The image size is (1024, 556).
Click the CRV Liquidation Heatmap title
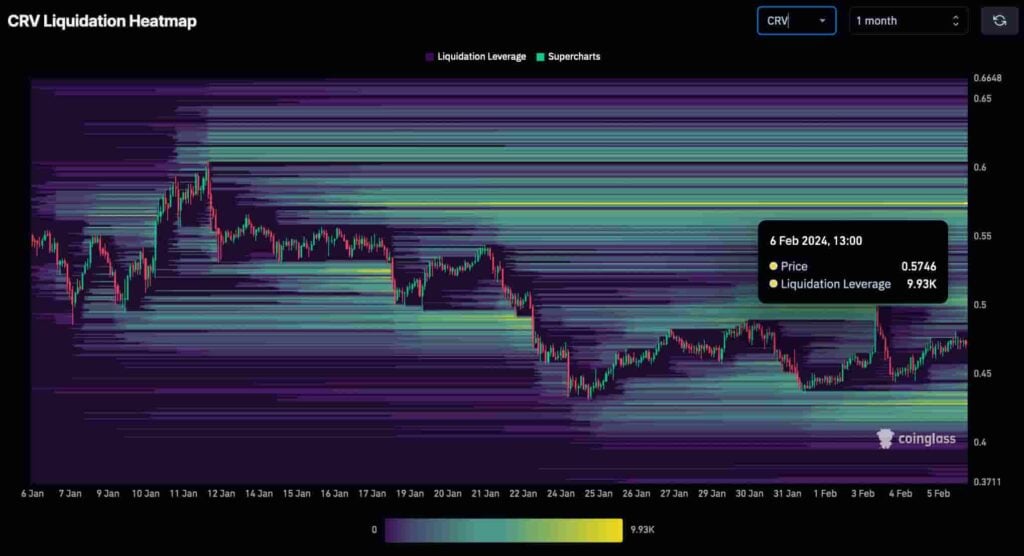click(x=102, y=21)
